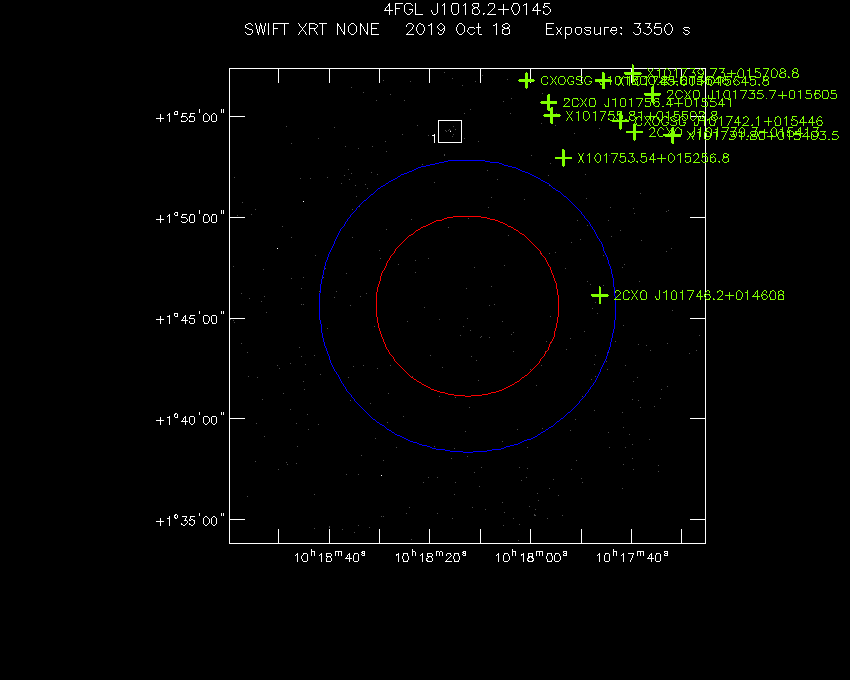Click the 10h17m40s right ascension label
This screenshot has height=680, width=850.
[632, 557]
